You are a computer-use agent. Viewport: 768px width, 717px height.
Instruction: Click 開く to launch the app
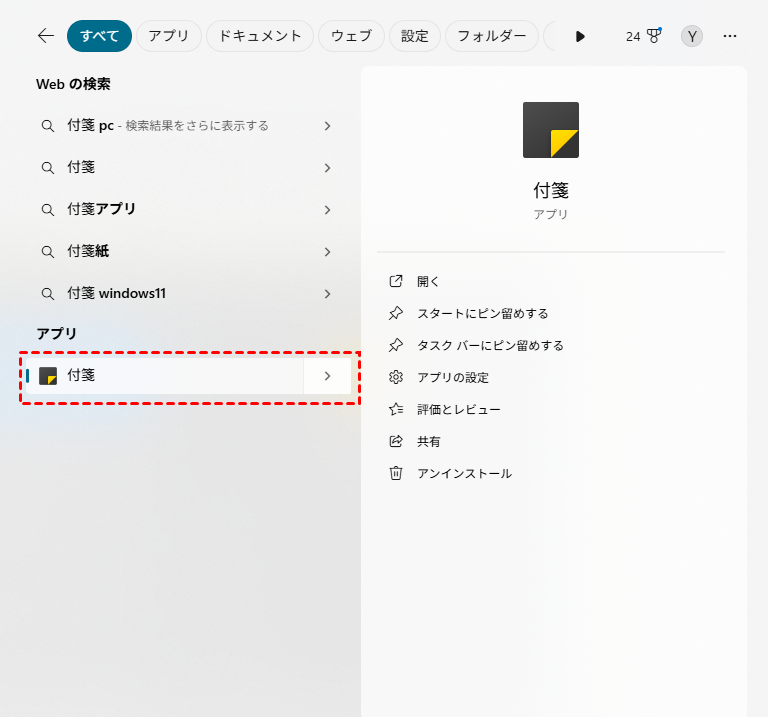coord(428,281)
